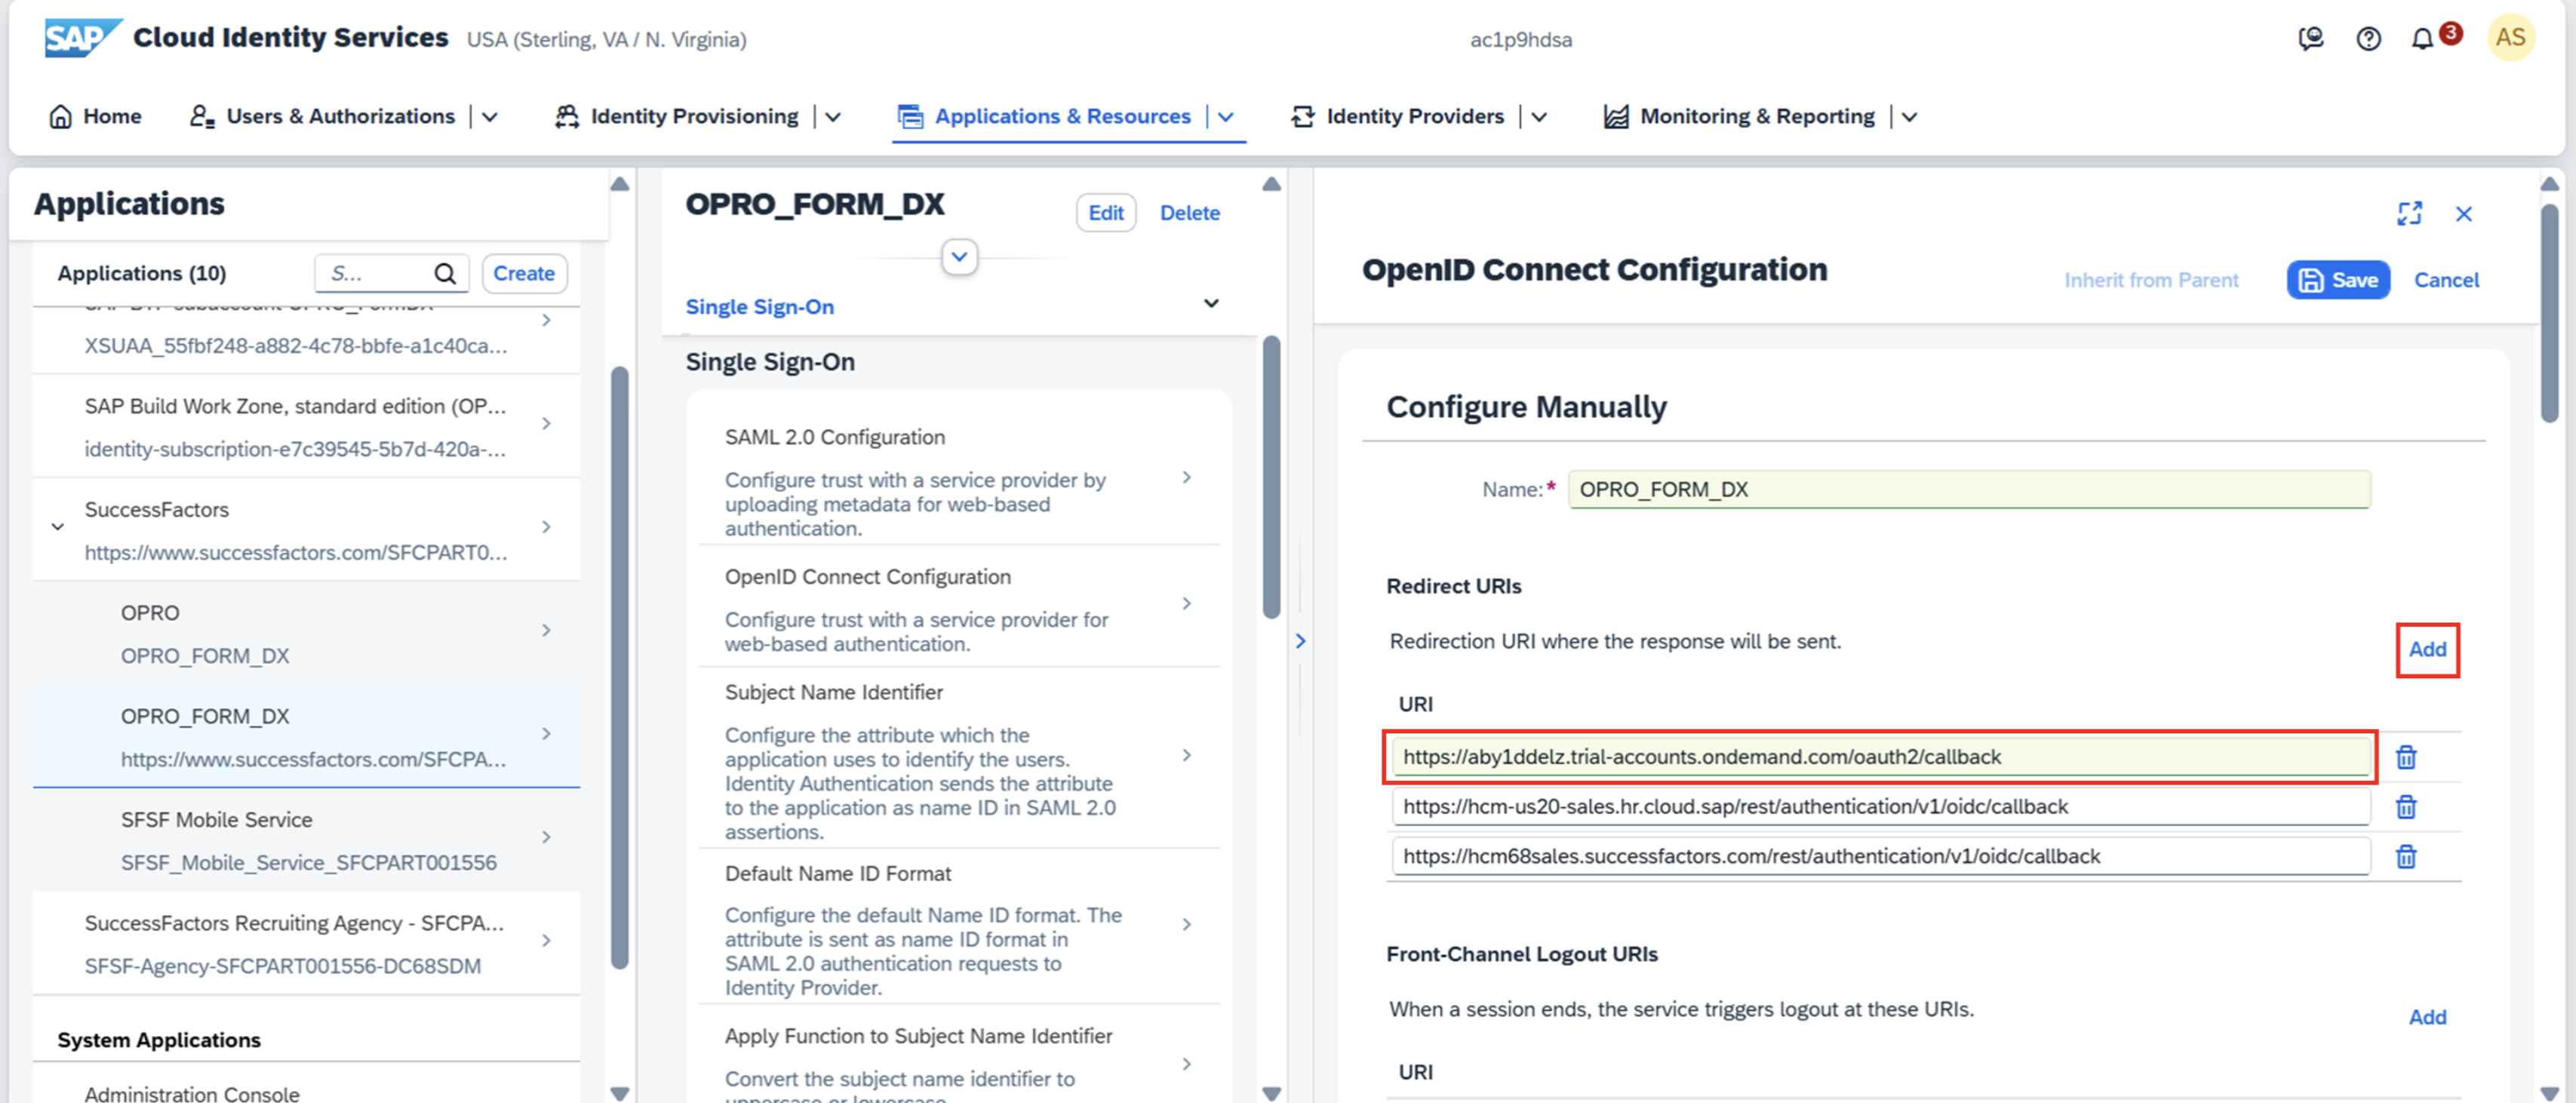2576x1103 pixels.
Task: Click the help question mark icon
Action: [2368, 39]
